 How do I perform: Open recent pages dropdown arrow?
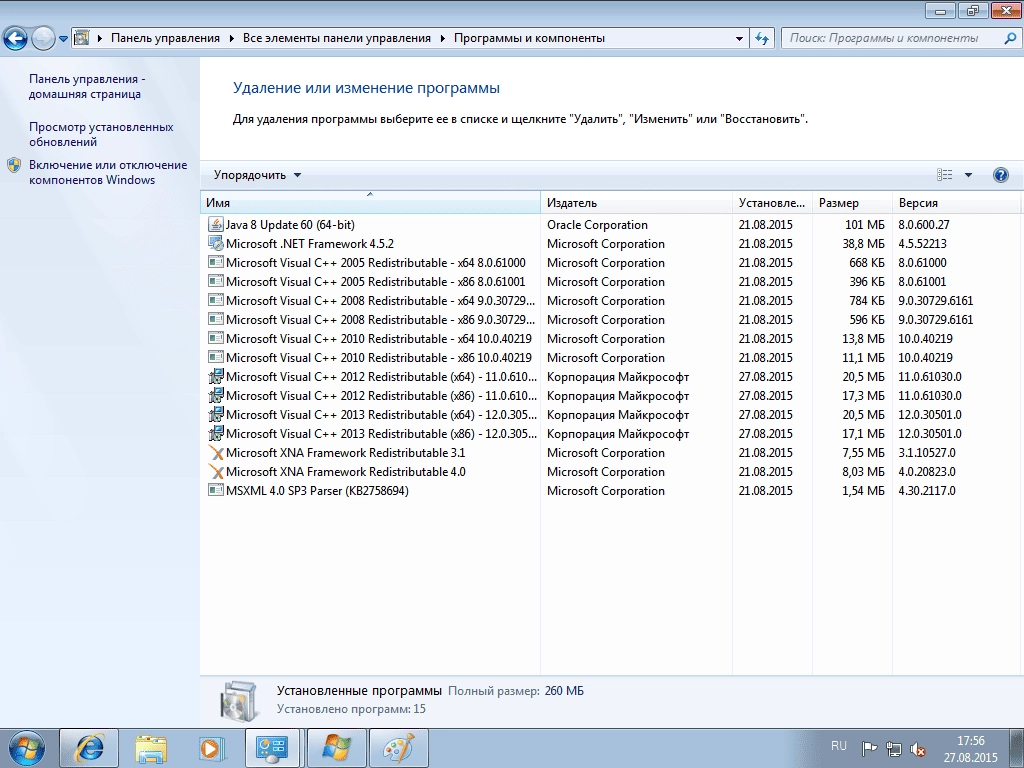pyautogui.click(x=63, y=39)
